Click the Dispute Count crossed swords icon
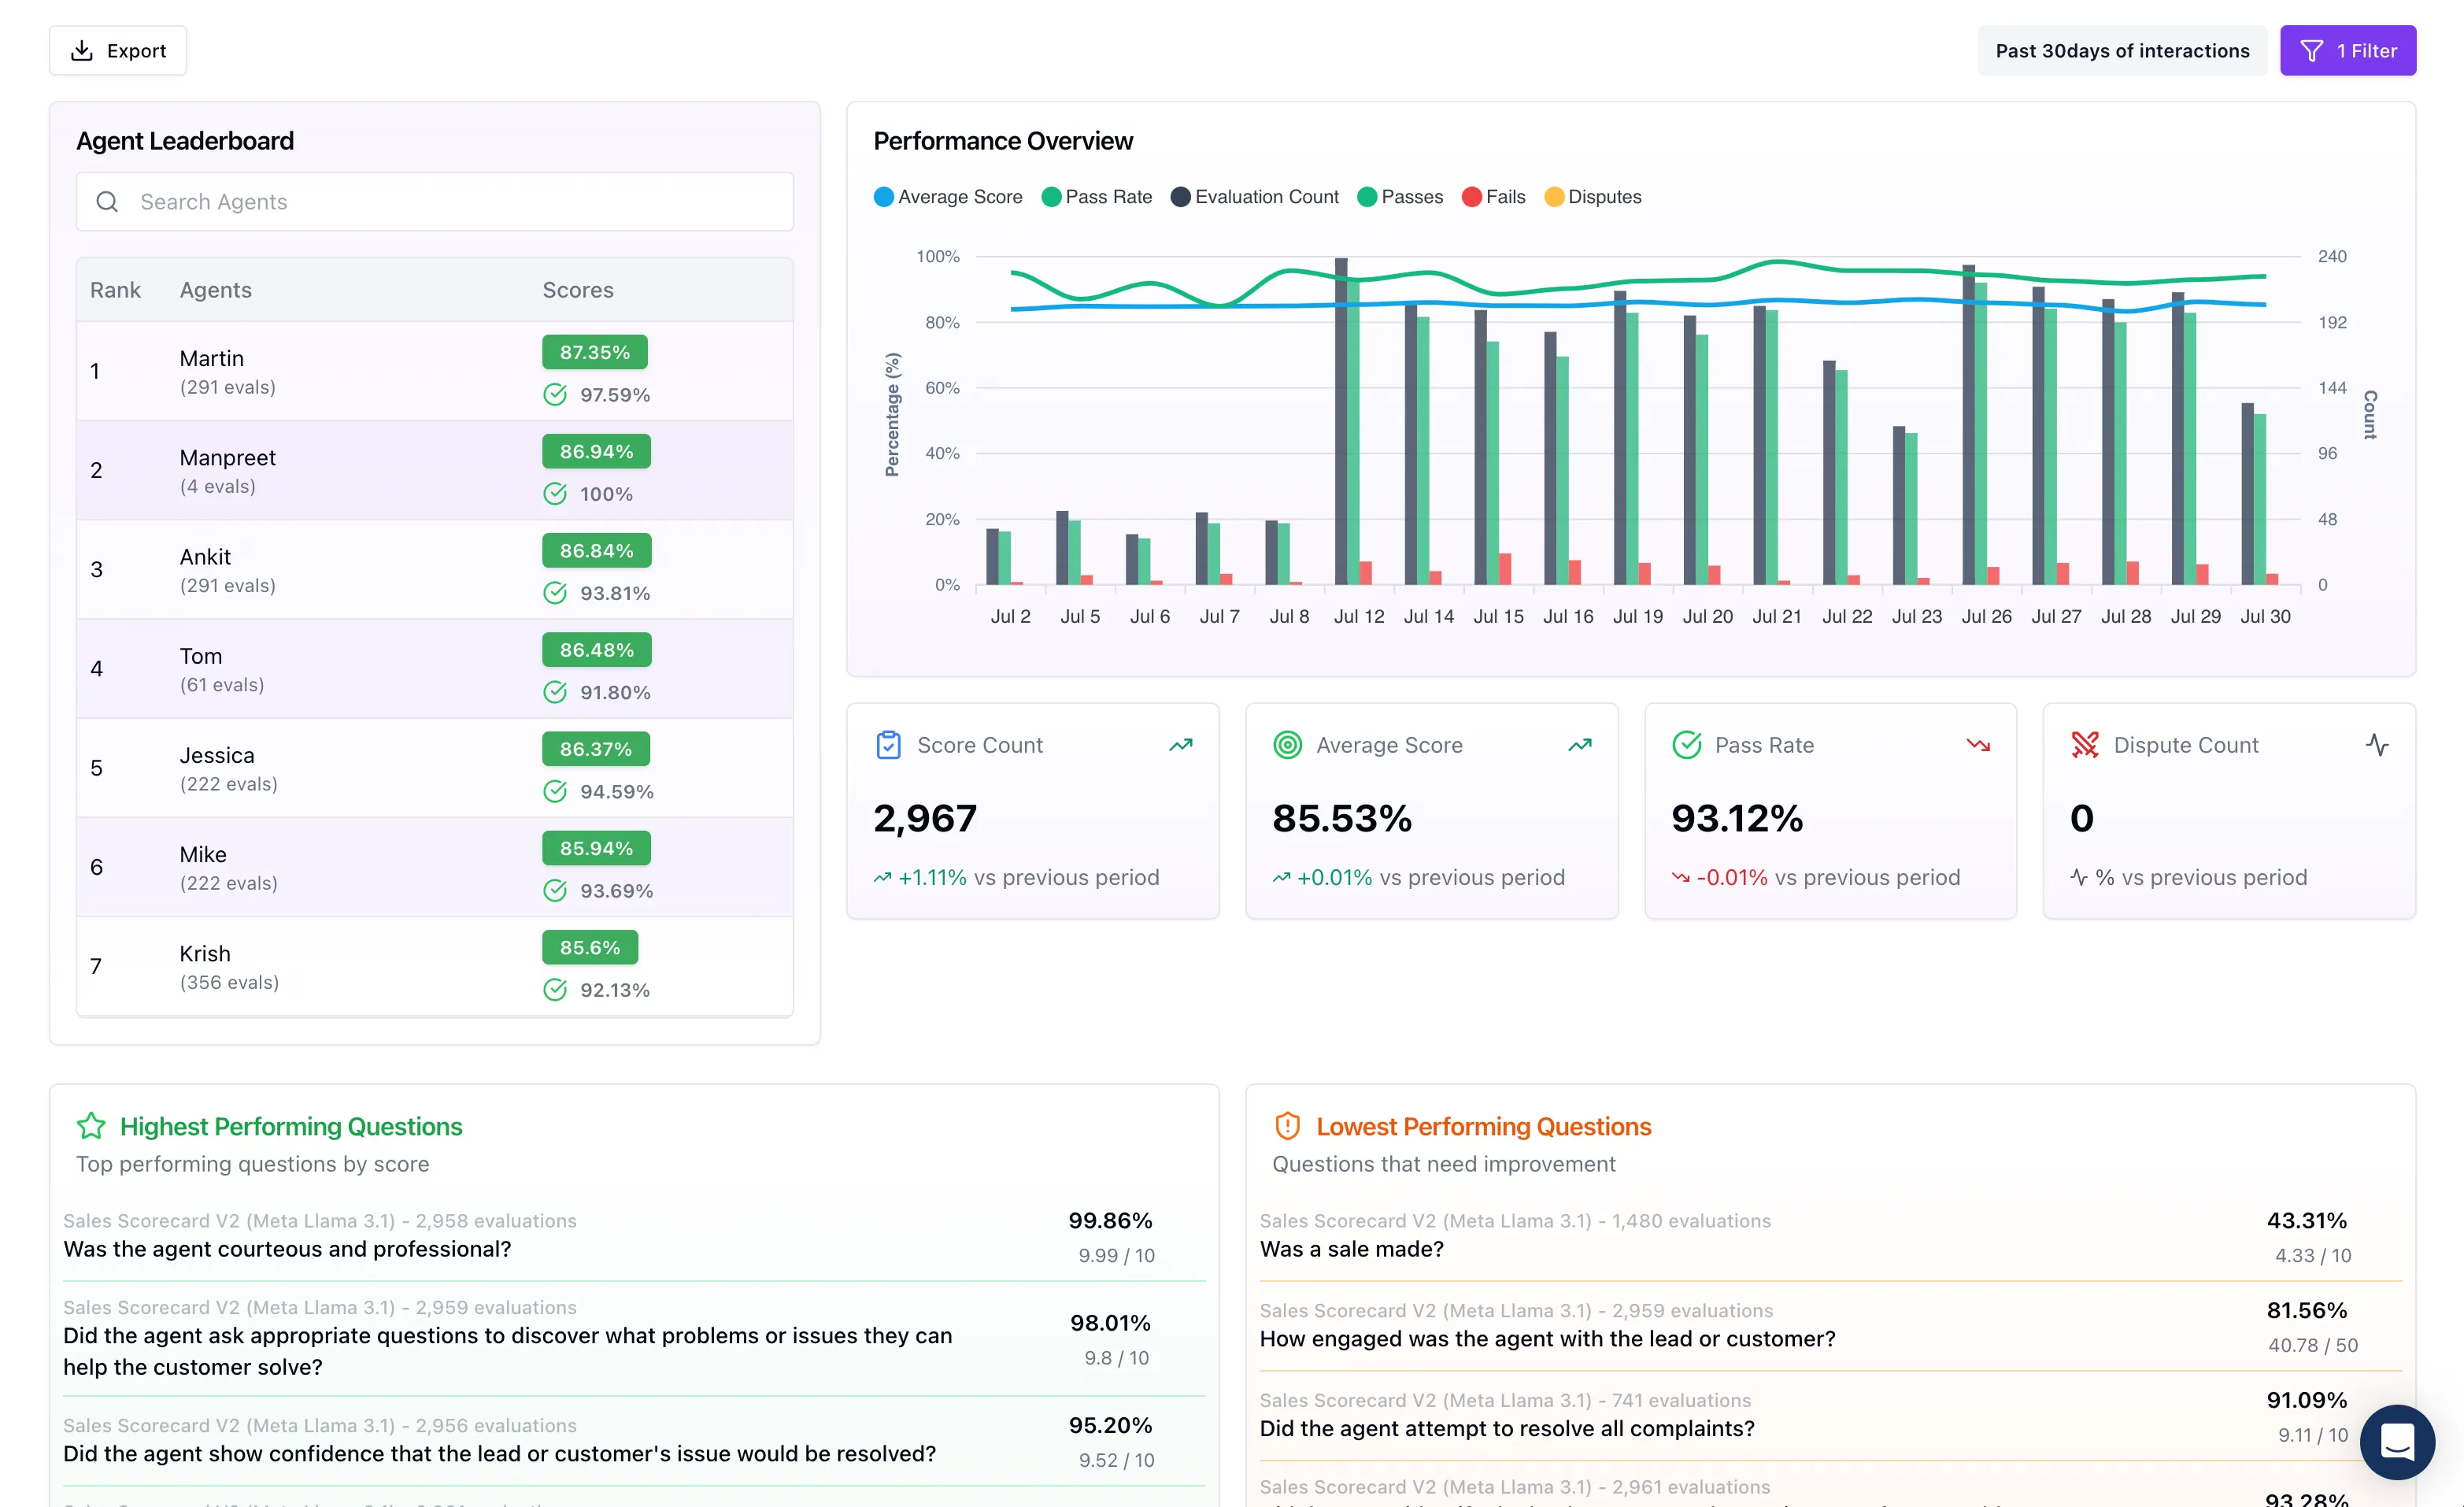 2085,745
